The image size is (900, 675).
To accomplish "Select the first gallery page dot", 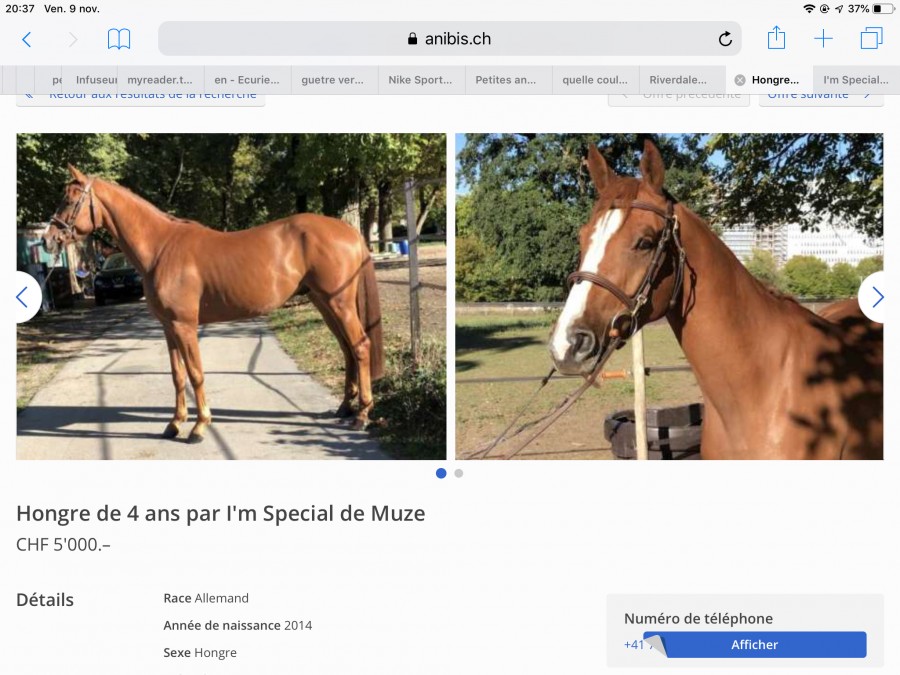I will point(441,473).
